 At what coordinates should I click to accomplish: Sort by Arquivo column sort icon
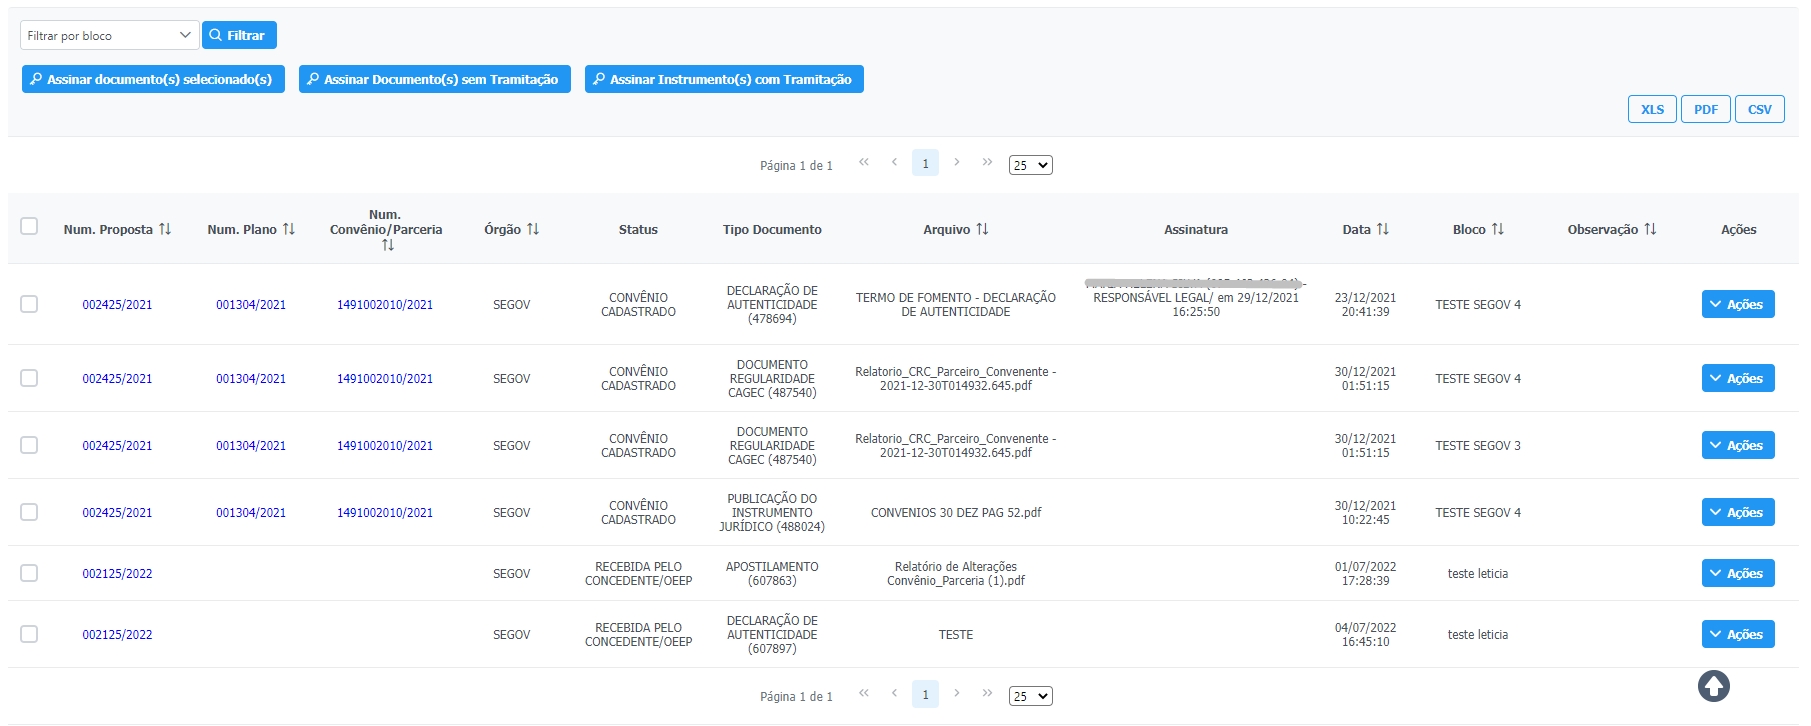tap(982, 229)
